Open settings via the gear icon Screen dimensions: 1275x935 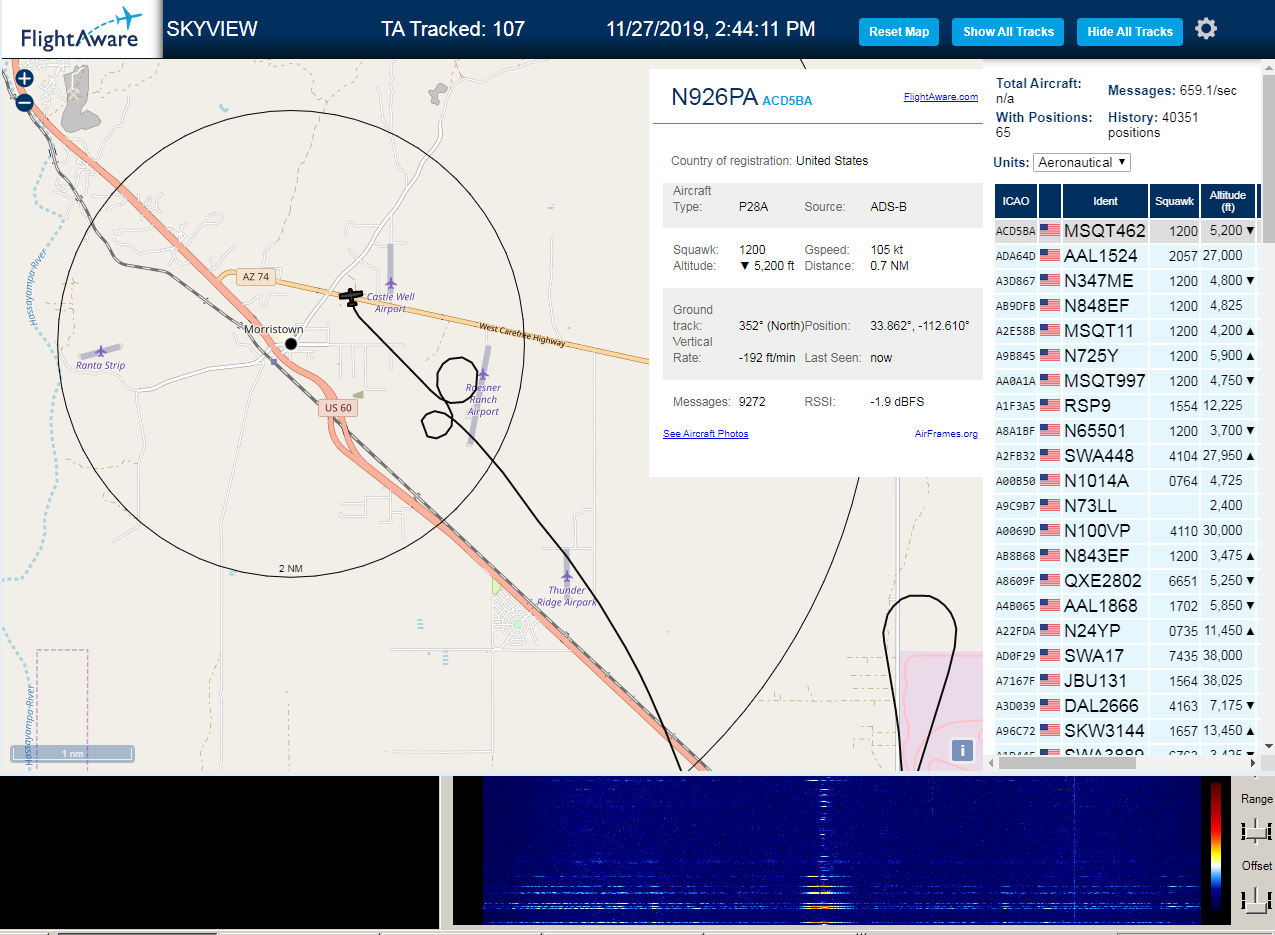(x=1206, y=29)
